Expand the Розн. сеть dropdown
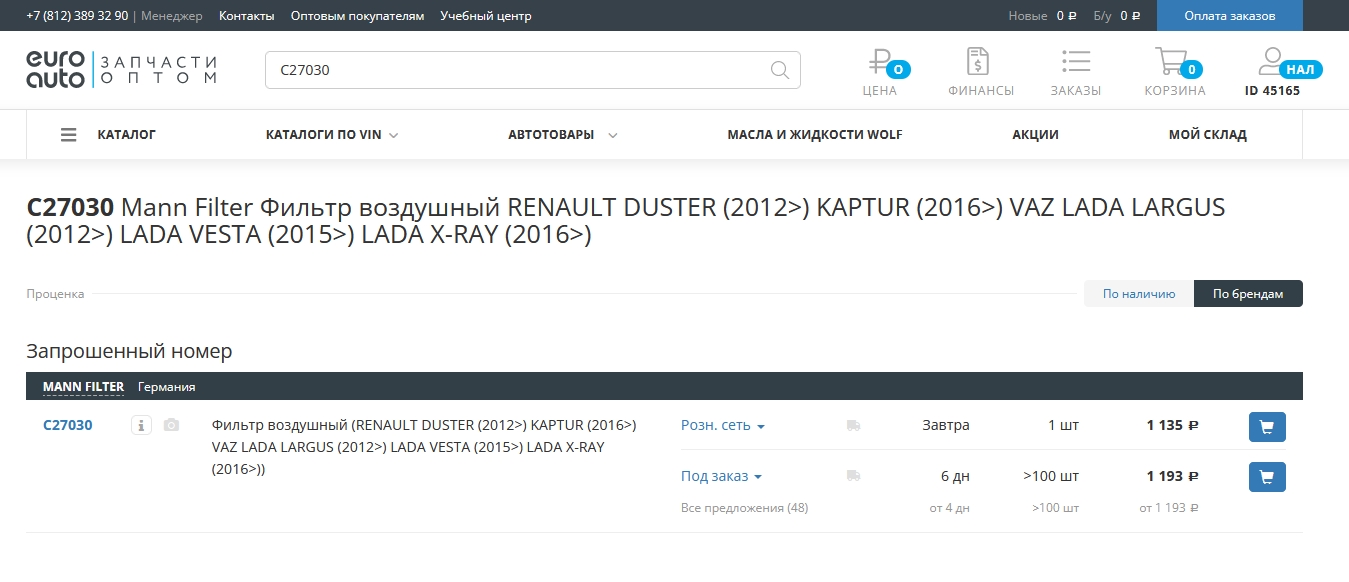The width and height of the screenshot is (1349, 582). click(x=723, y=425)
